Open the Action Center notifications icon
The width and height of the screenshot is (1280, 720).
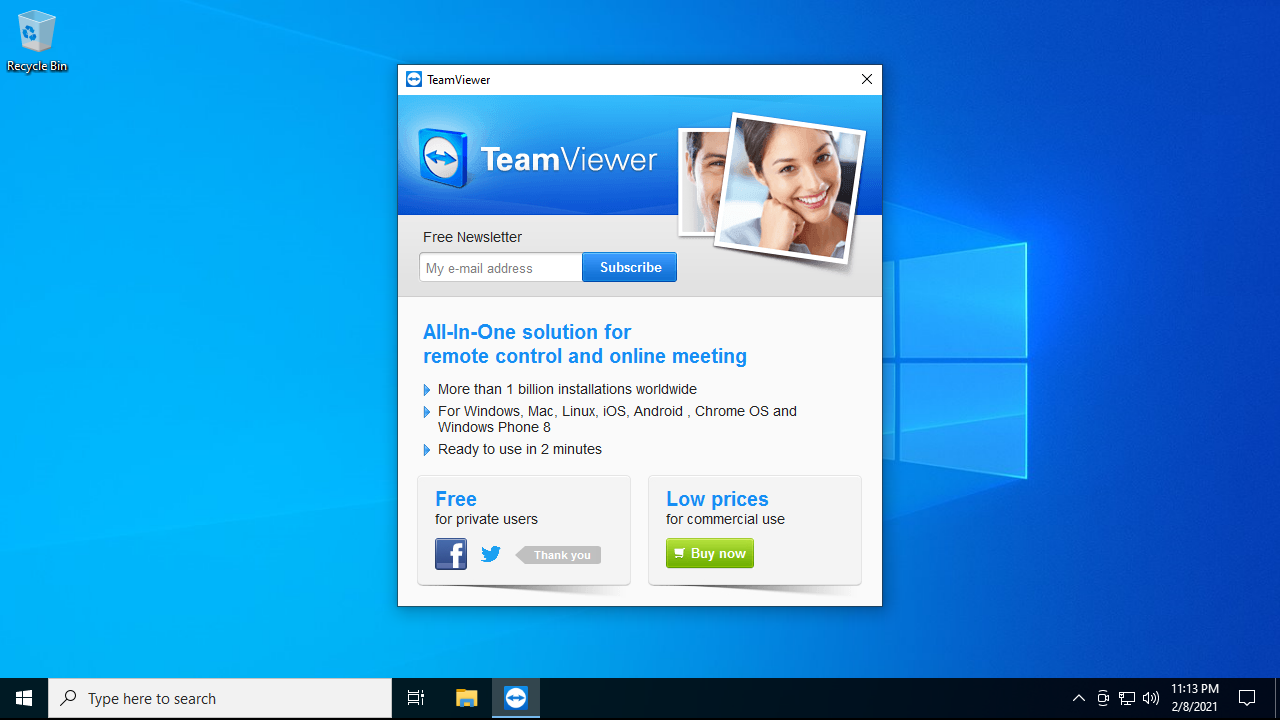point(1247,698)
